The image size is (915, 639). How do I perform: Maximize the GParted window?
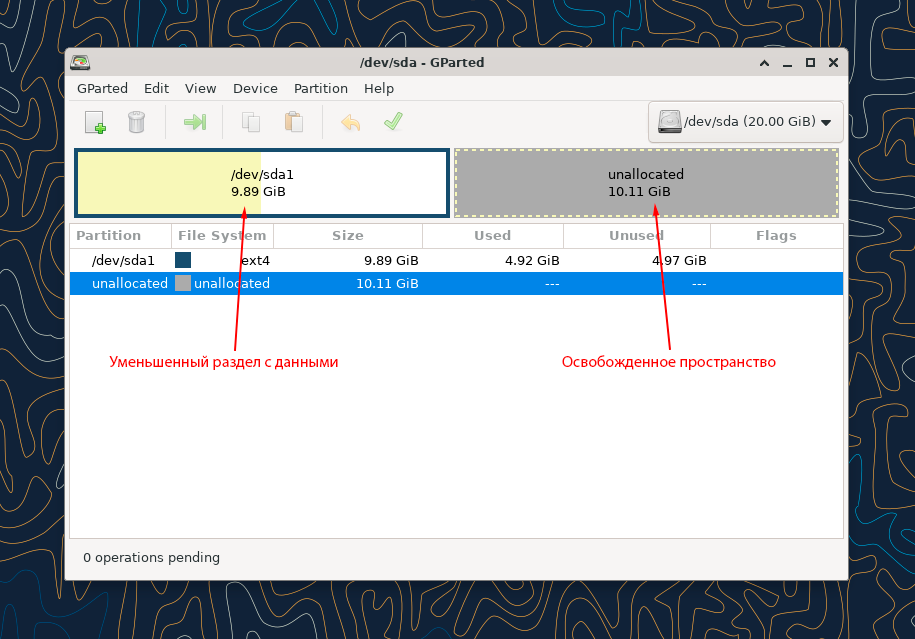[810, 62]
